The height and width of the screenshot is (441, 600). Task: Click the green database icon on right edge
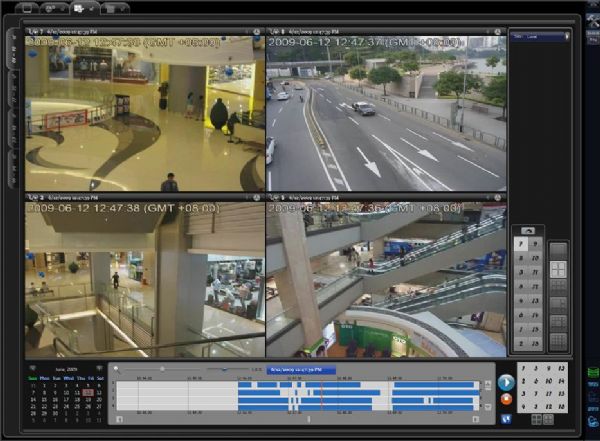click(591, 372)
